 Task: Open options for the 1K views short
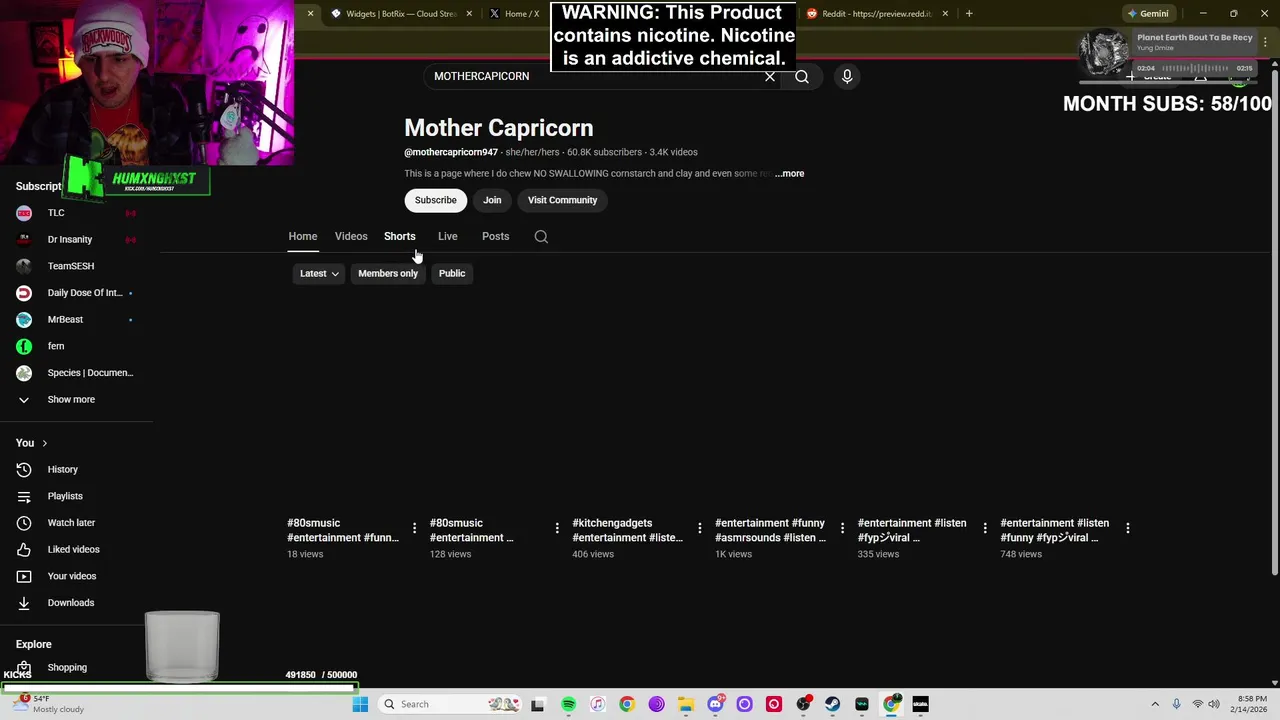click(842, 528)
